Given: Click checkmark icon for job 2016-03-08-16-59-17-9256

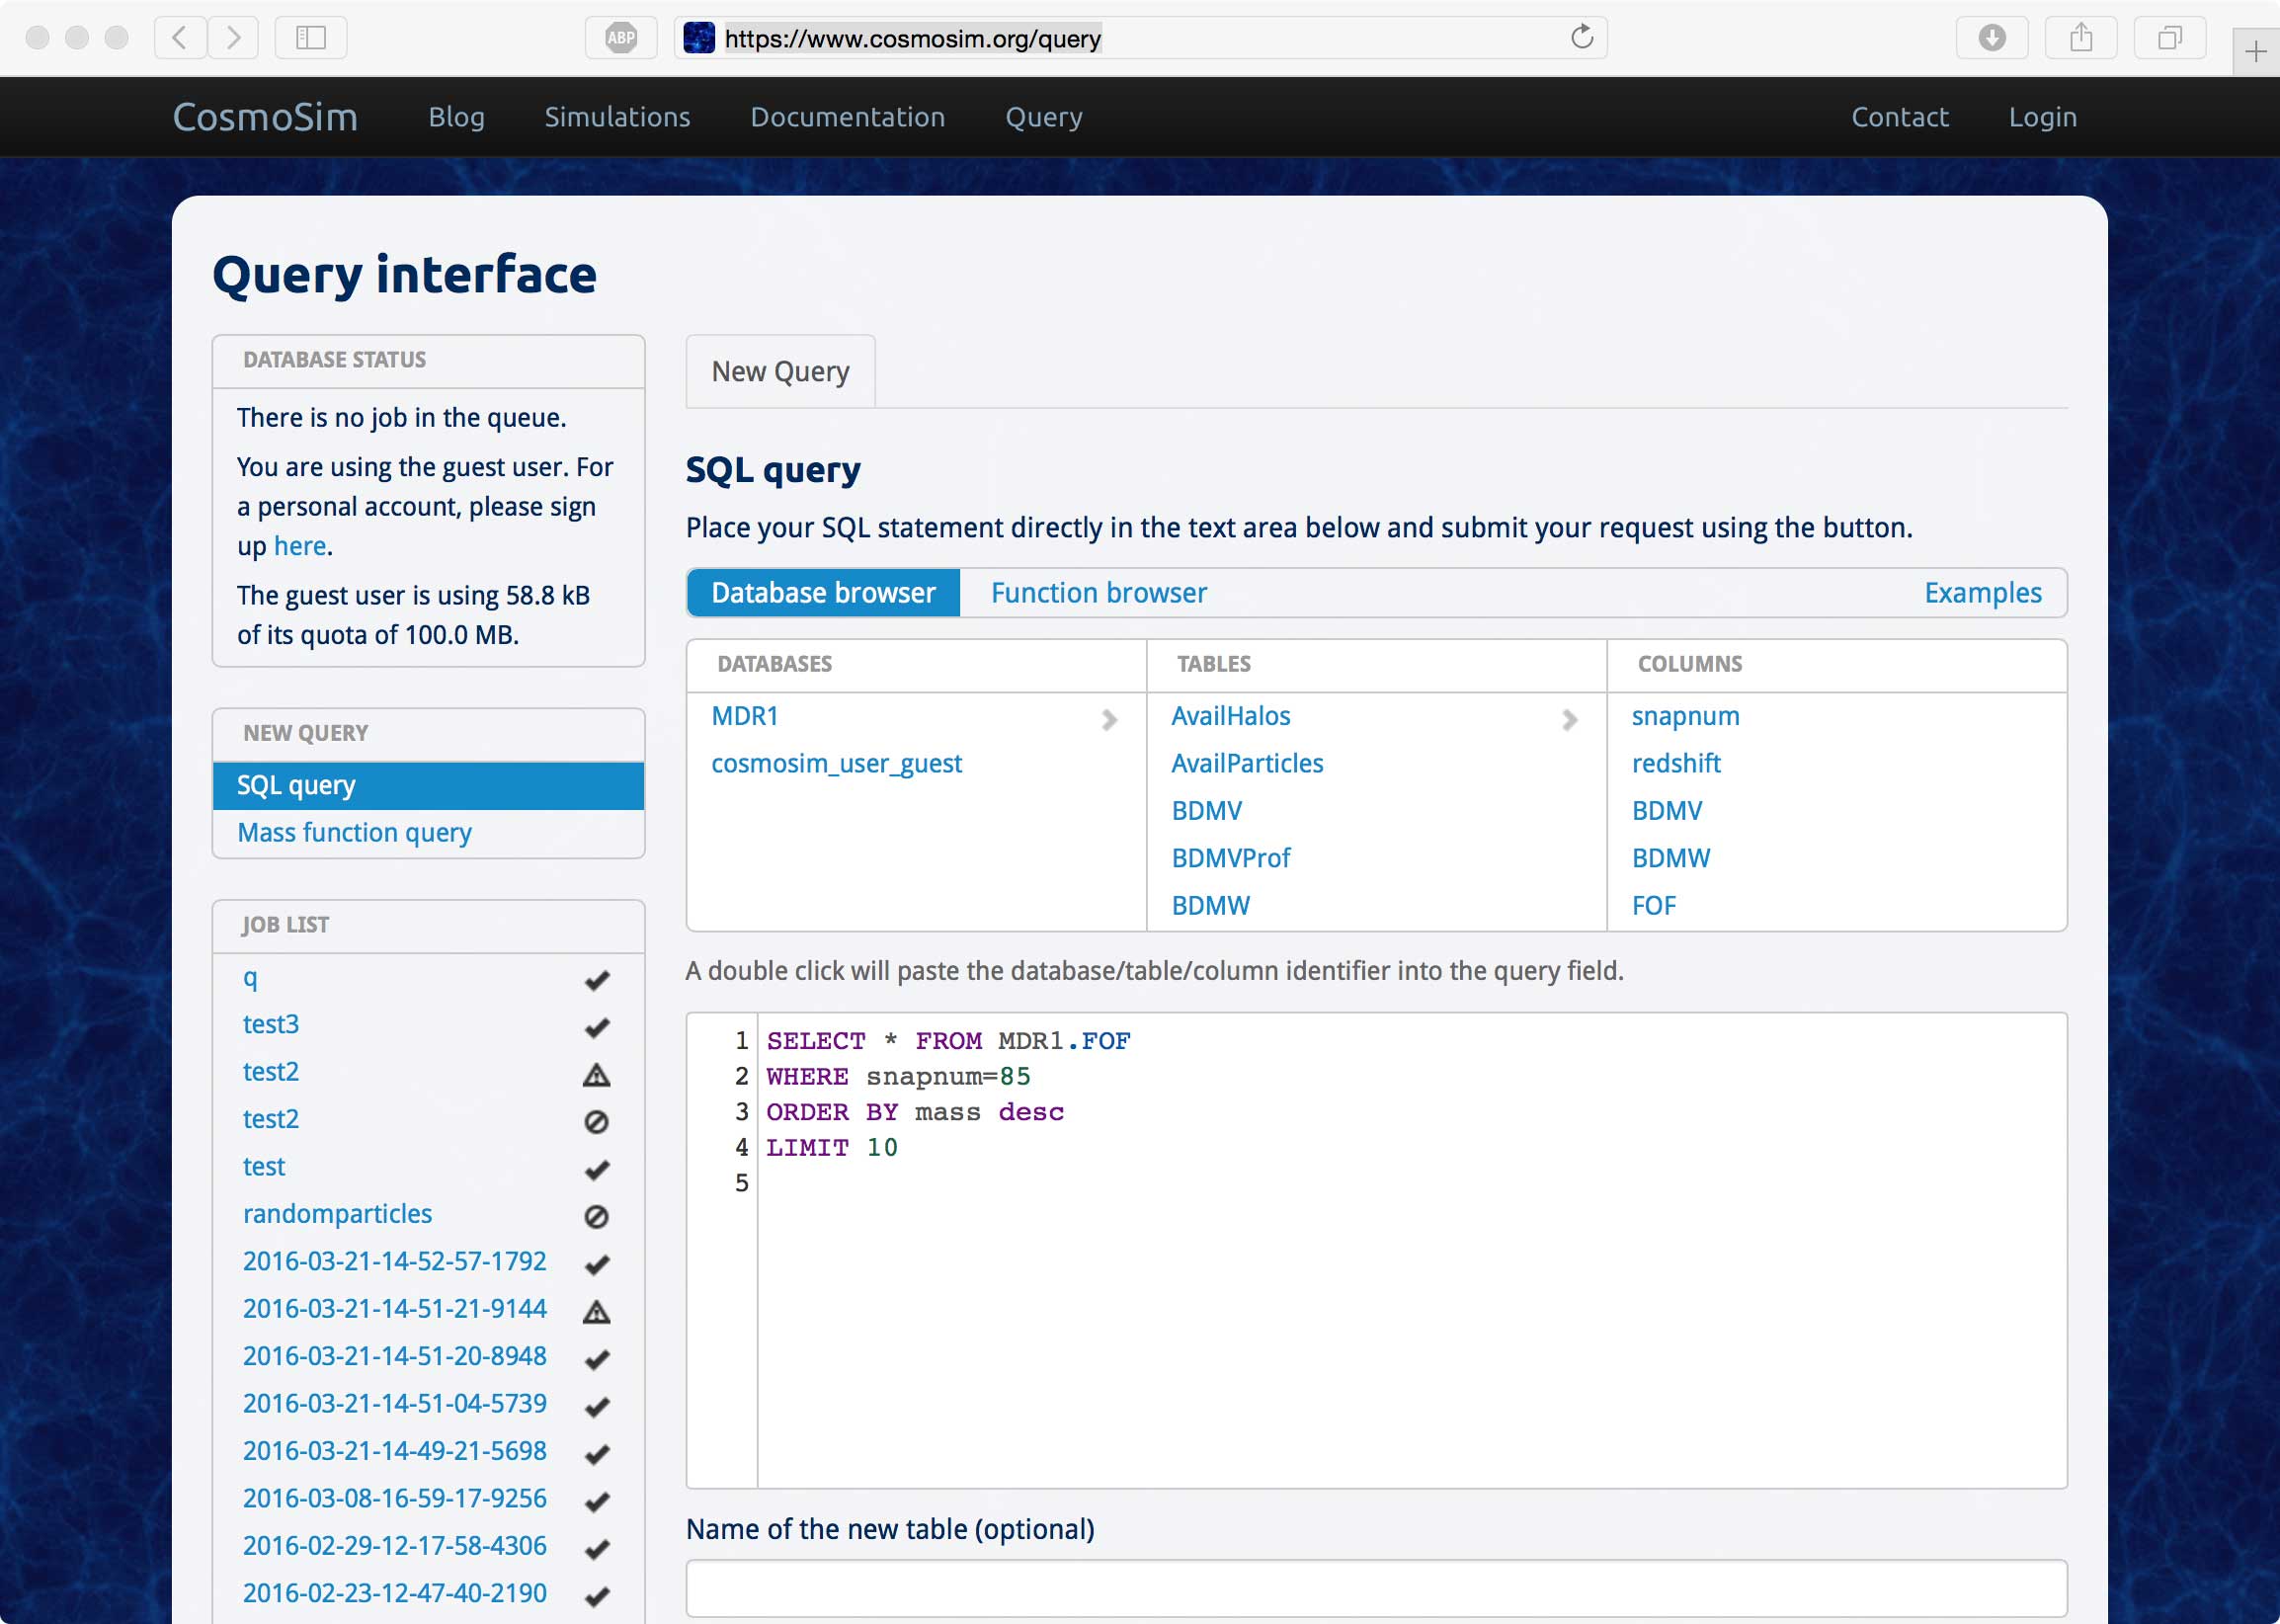Looking at the screenshot, I should (597, 1501).
